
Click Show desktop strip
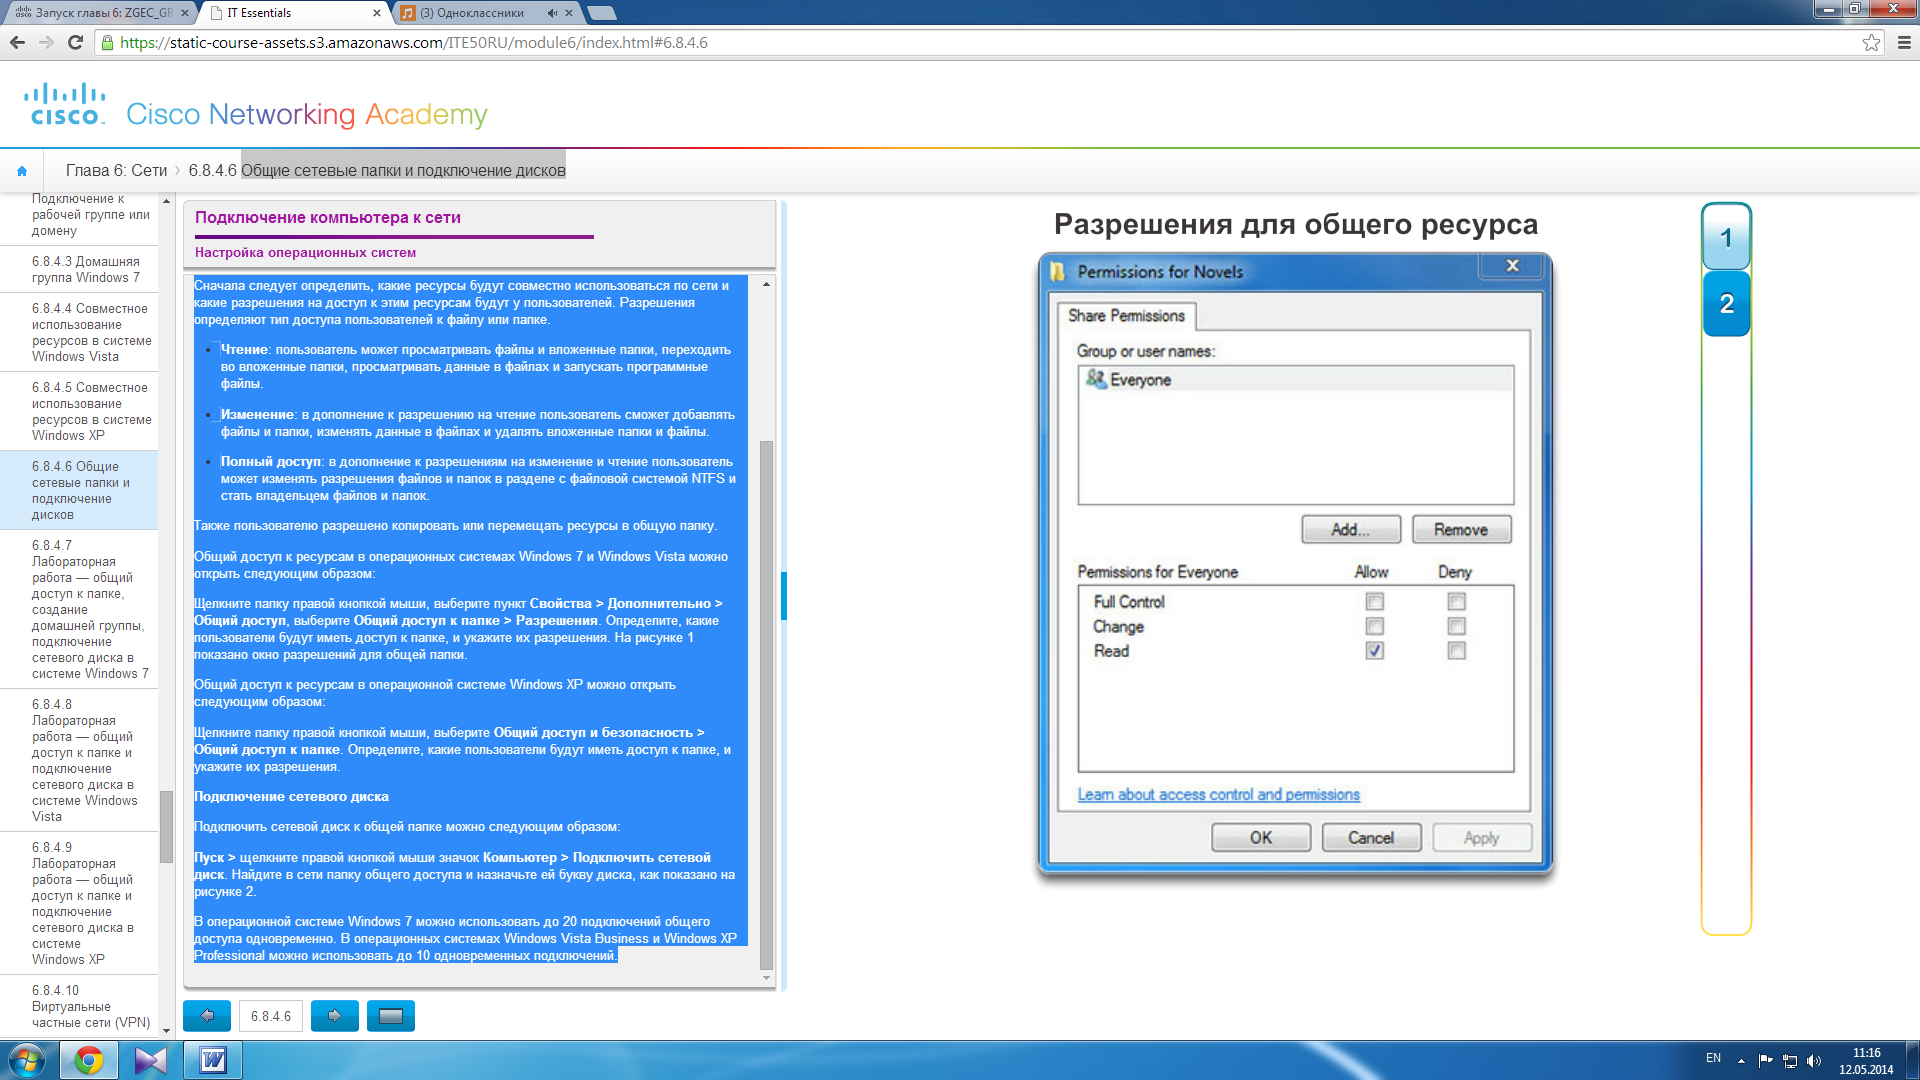click(x=1912, y=1060)
